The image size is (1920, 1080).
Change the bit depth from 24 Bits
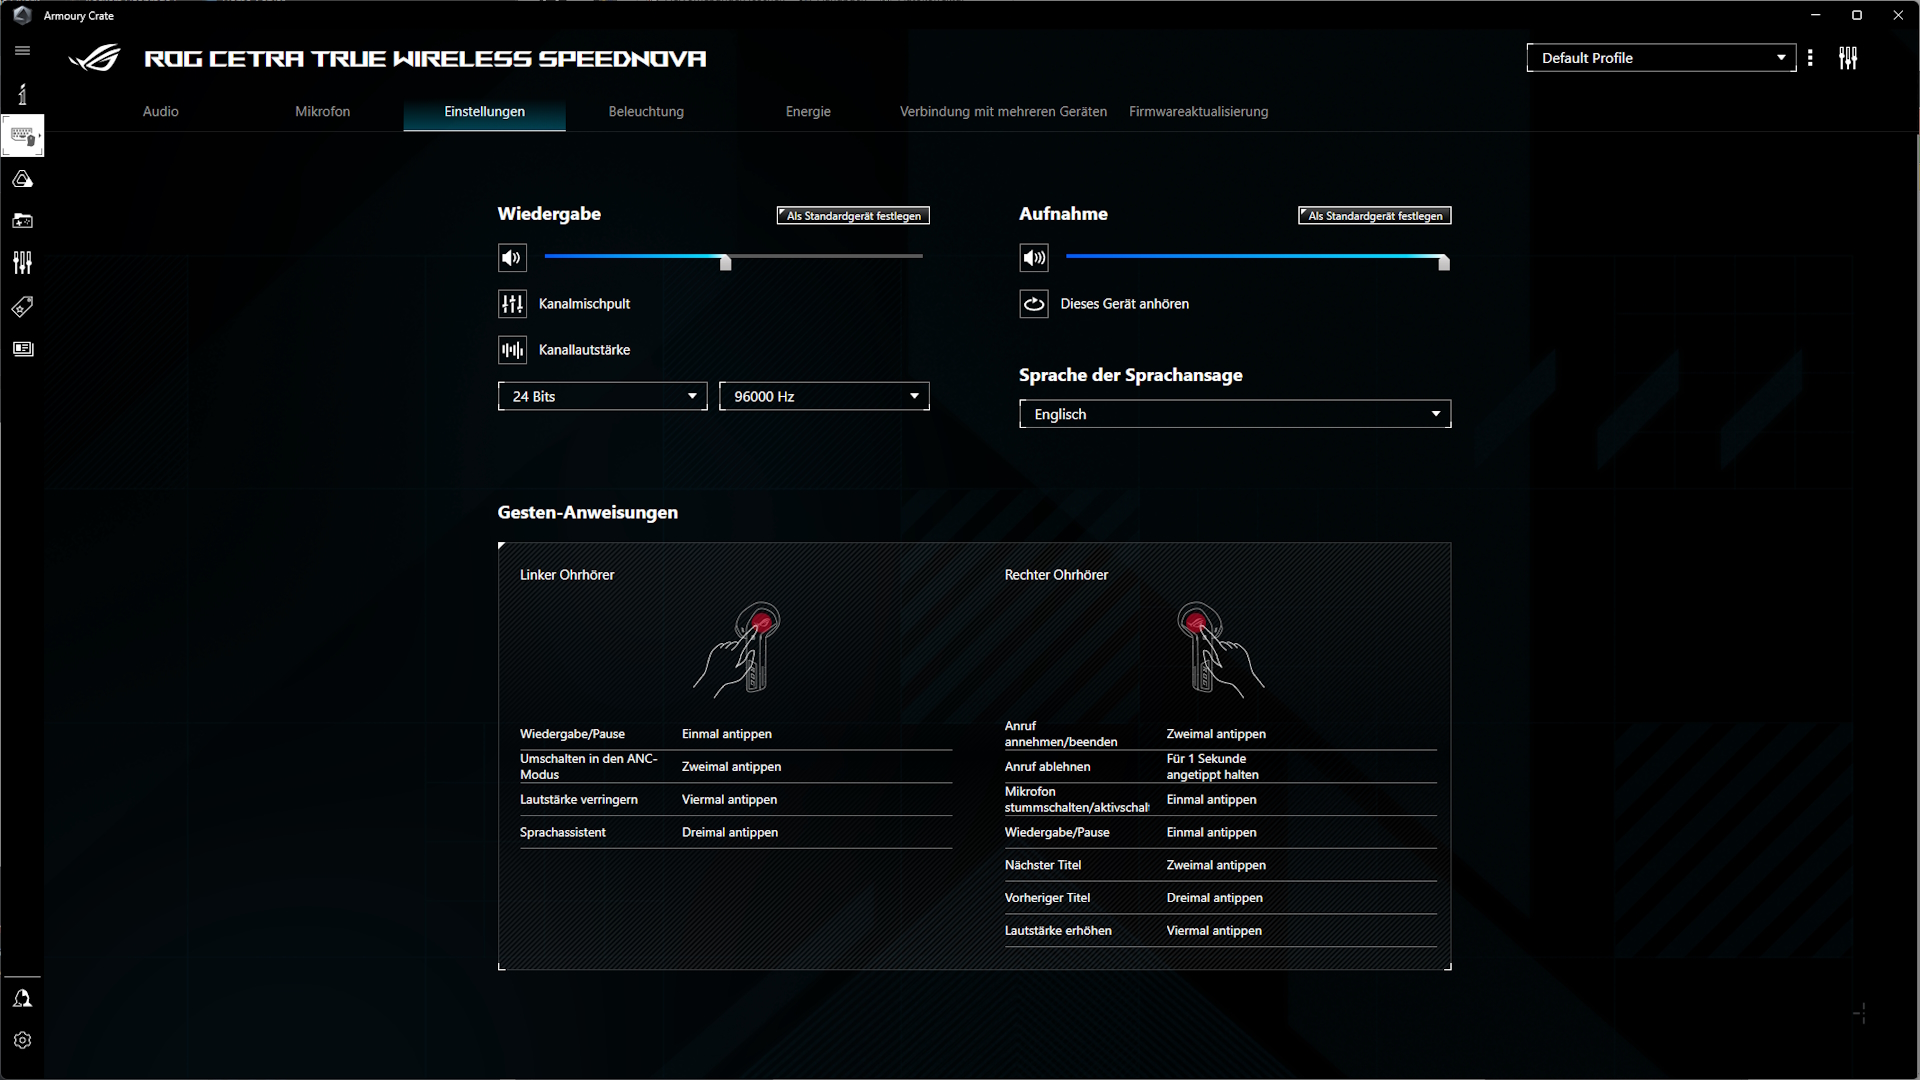coord(602,396)
